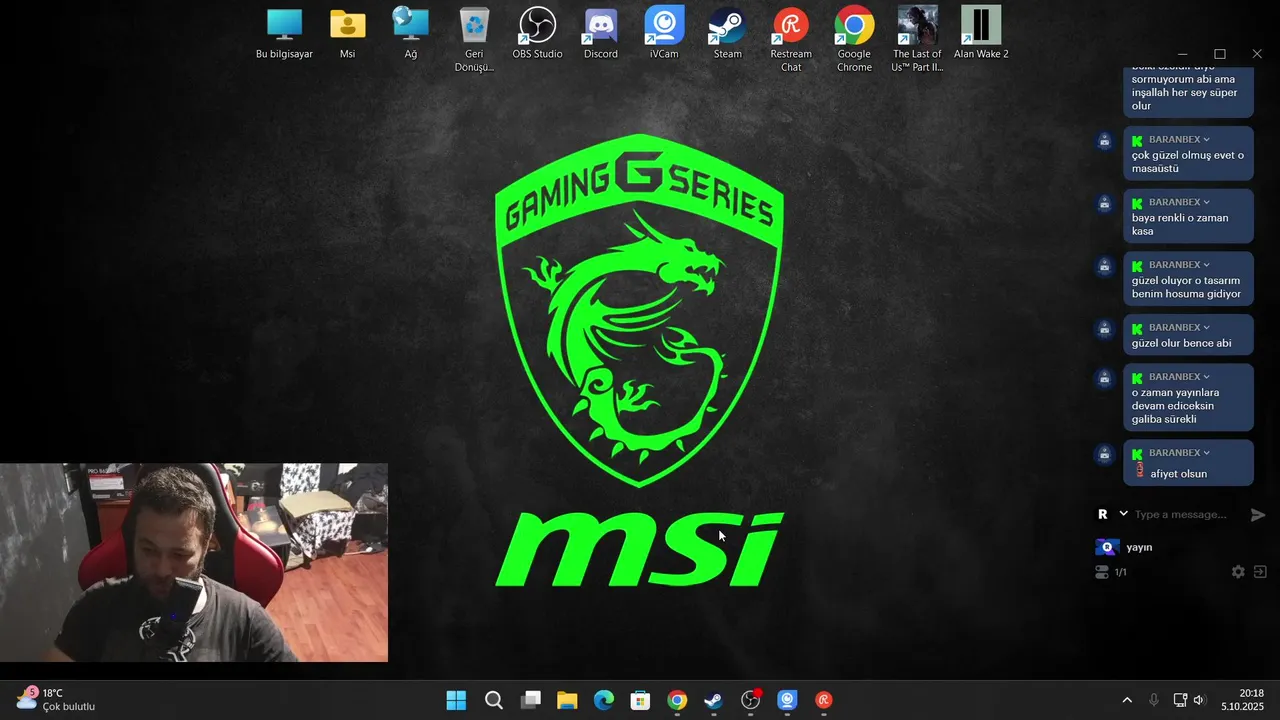The width and height of the screenshot is (1280, 720).
Task: Open File Explorer from the taskbar
Action: (567, 700)
